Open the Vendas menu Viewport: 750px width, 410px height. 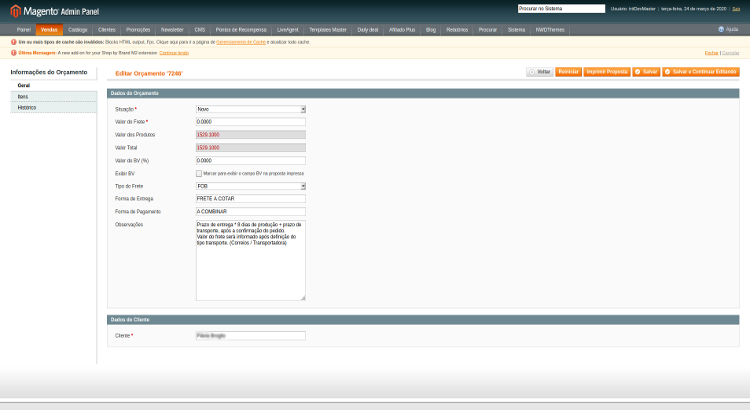tap(49, 30)
